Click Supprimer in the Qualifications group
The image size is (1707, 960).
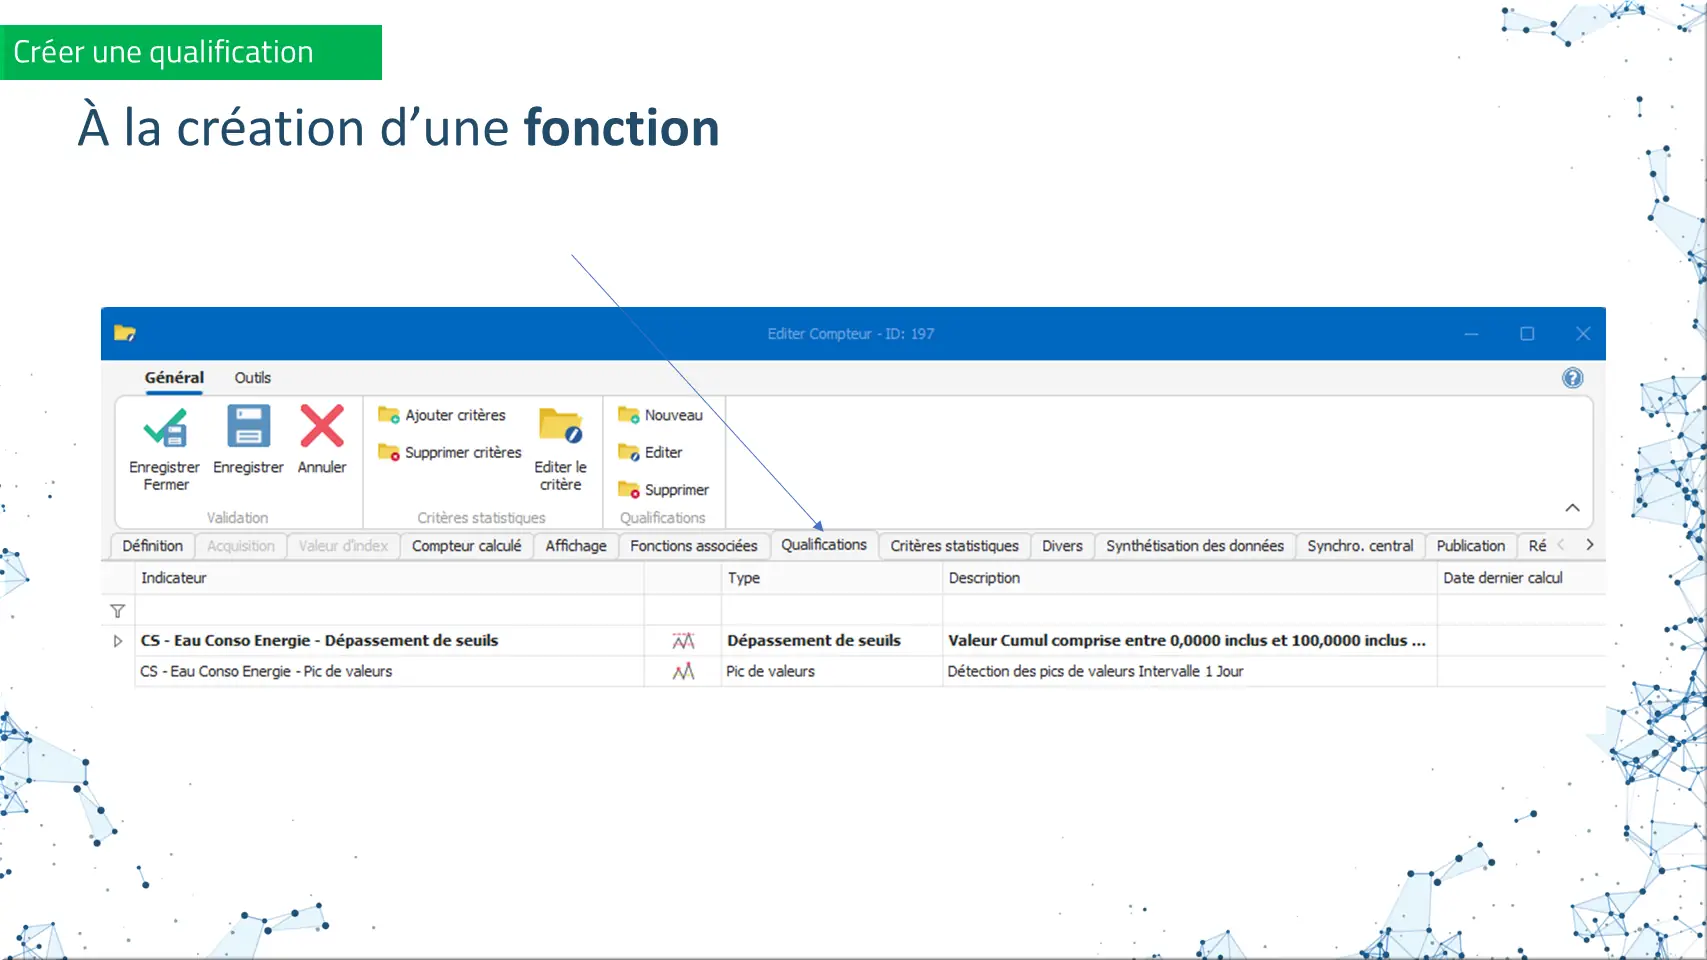(664, 490)
